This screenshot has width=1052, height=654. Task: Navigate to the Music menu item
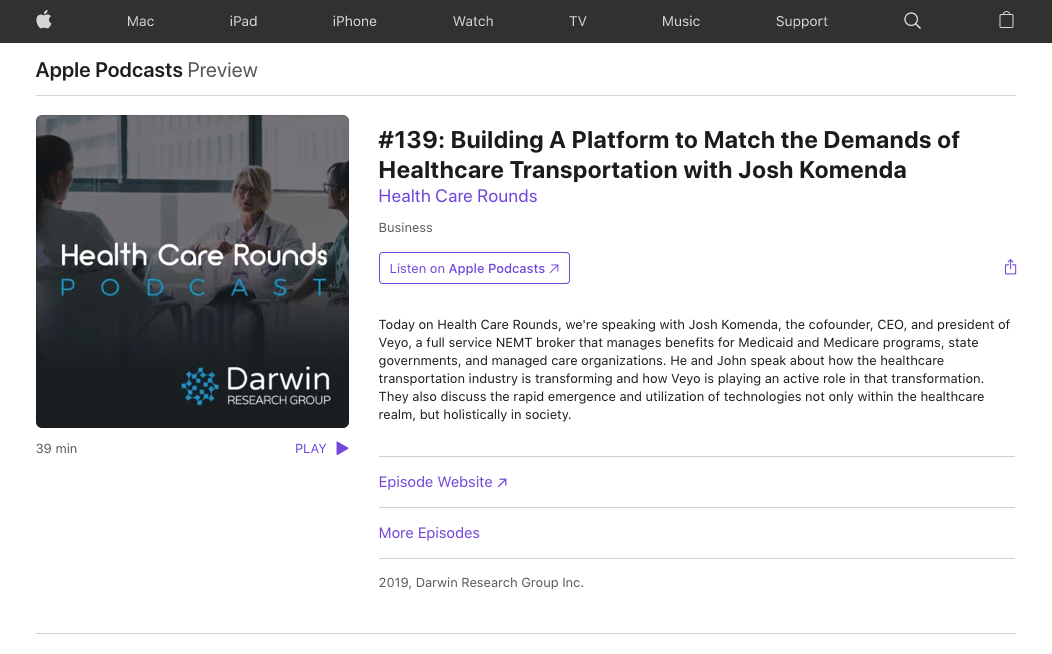(681, 21)
